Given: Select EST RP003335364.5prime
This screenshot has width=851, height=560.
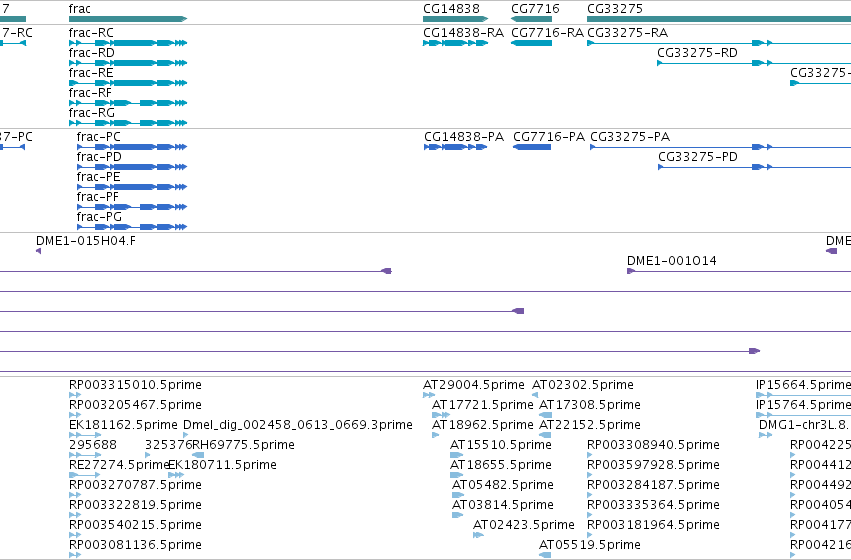Looking at the screenshot, I should click(589, 516).
